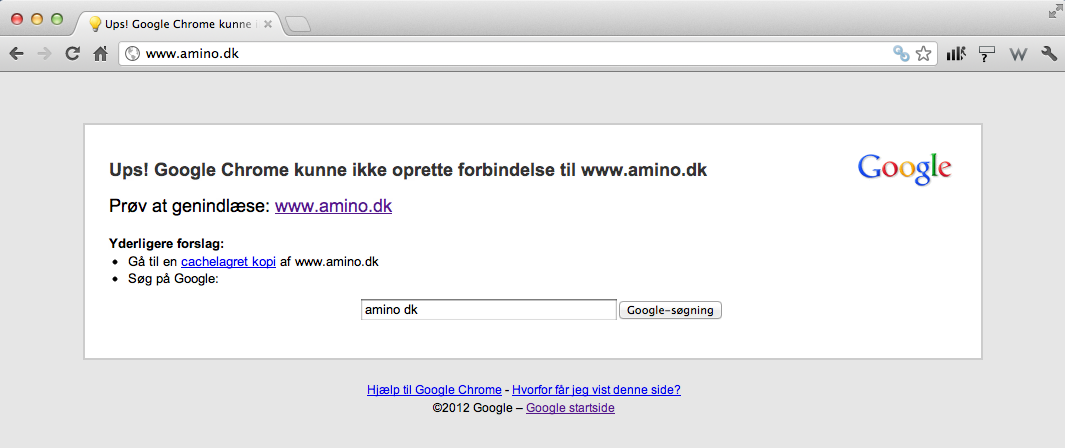This screenshot has height=448, width=1065.
Task: Go back to the previous page
Action: click(x=16, y=54)
